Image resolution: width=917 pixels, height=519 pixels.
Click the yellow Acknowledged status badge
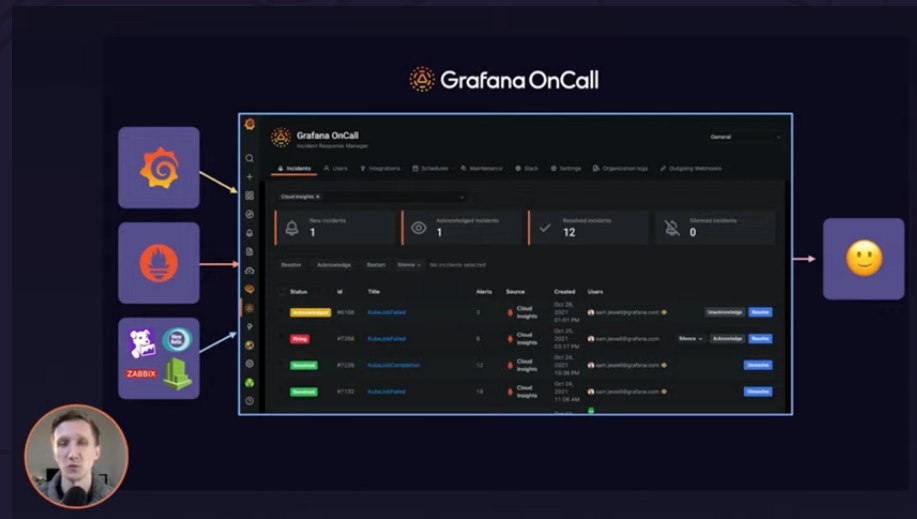pyautogui.click(x=311, y=312)
